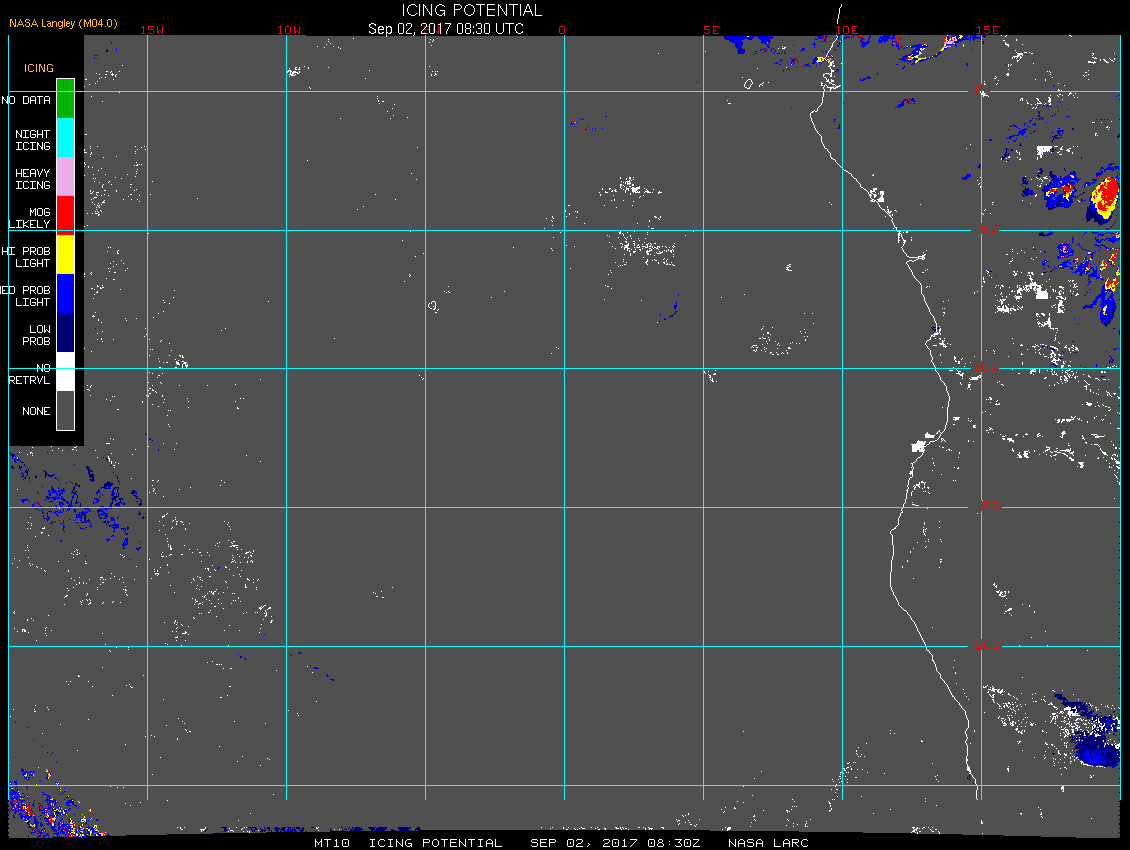Click the '15S' latitude label
The image size is (1130, 850).
988,506
